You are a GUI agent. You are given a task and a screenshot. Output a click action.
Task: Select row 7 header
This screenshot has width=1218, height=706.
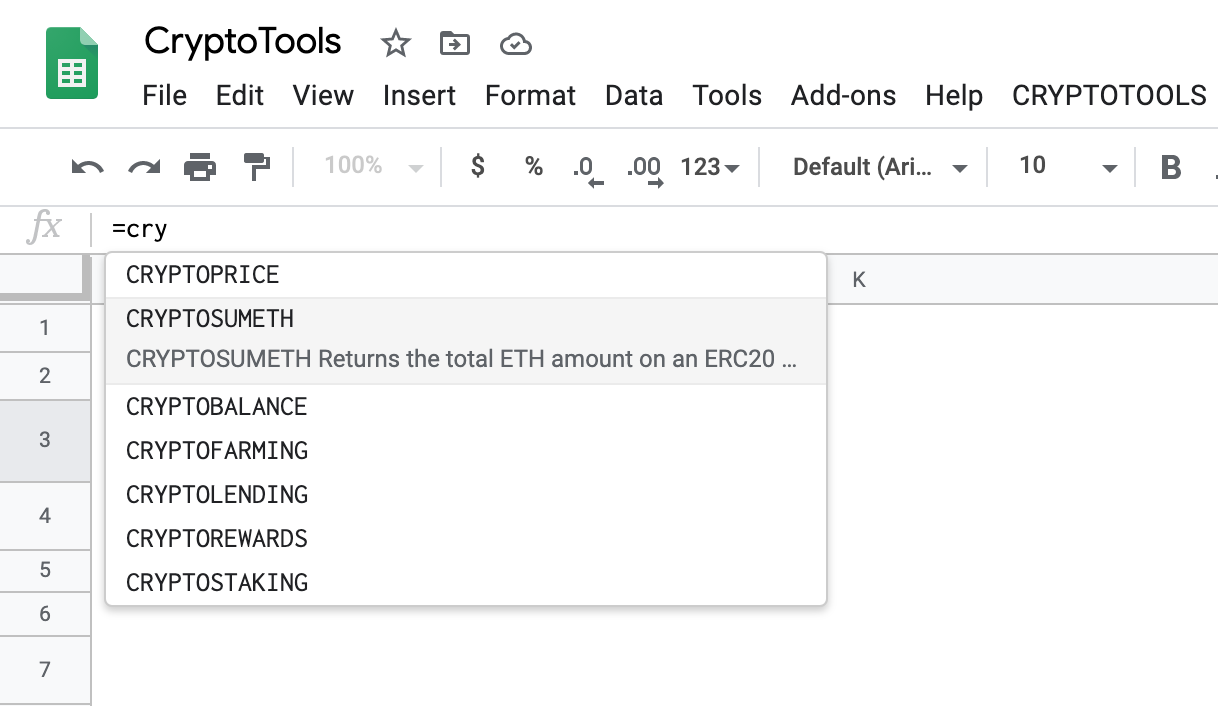(x=45, y=669)
